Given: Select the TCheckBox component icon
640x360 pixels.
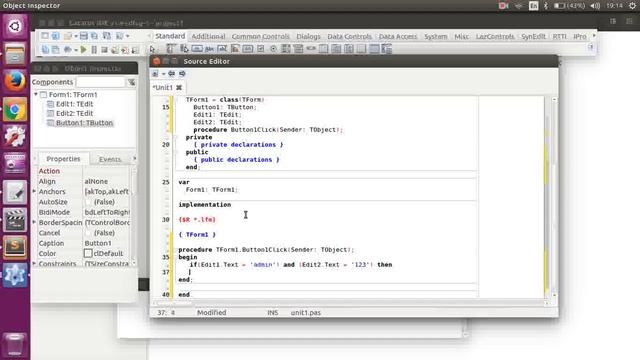Looking at the screenshot, I should click(x=260, y=49).
